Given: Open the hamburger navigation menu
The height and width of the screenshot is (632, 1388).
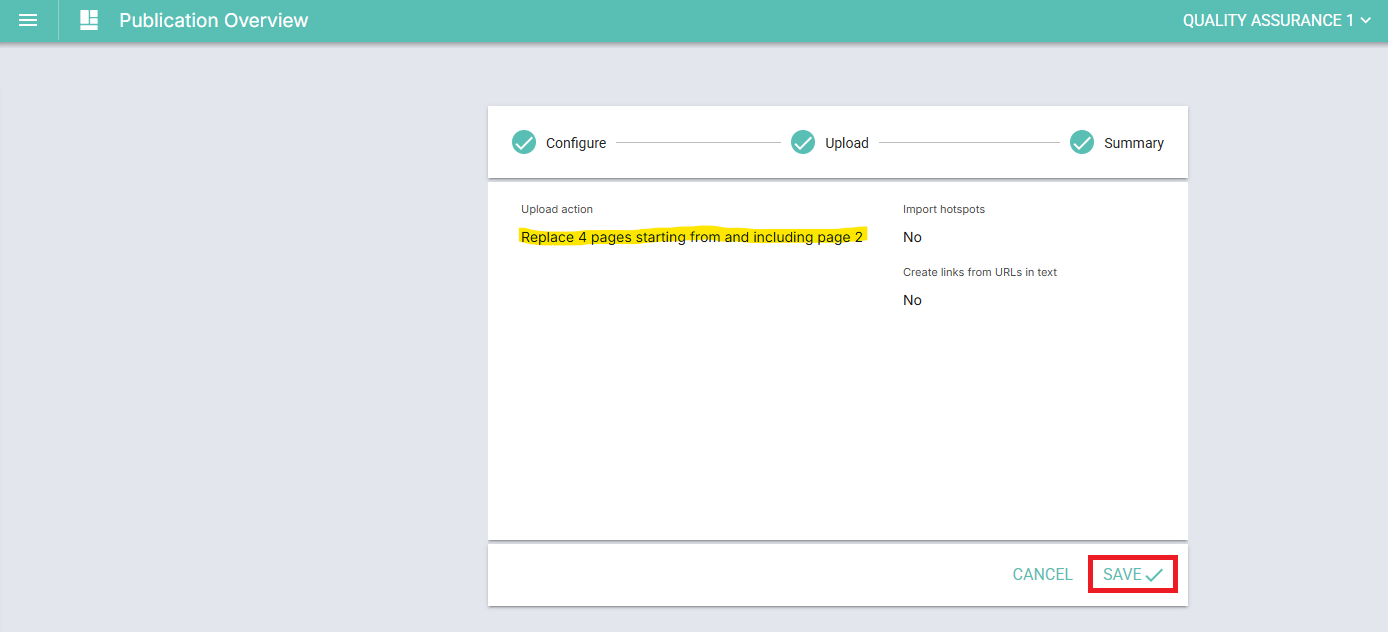Looking at the screenshot, I should (x=28, y=20).
